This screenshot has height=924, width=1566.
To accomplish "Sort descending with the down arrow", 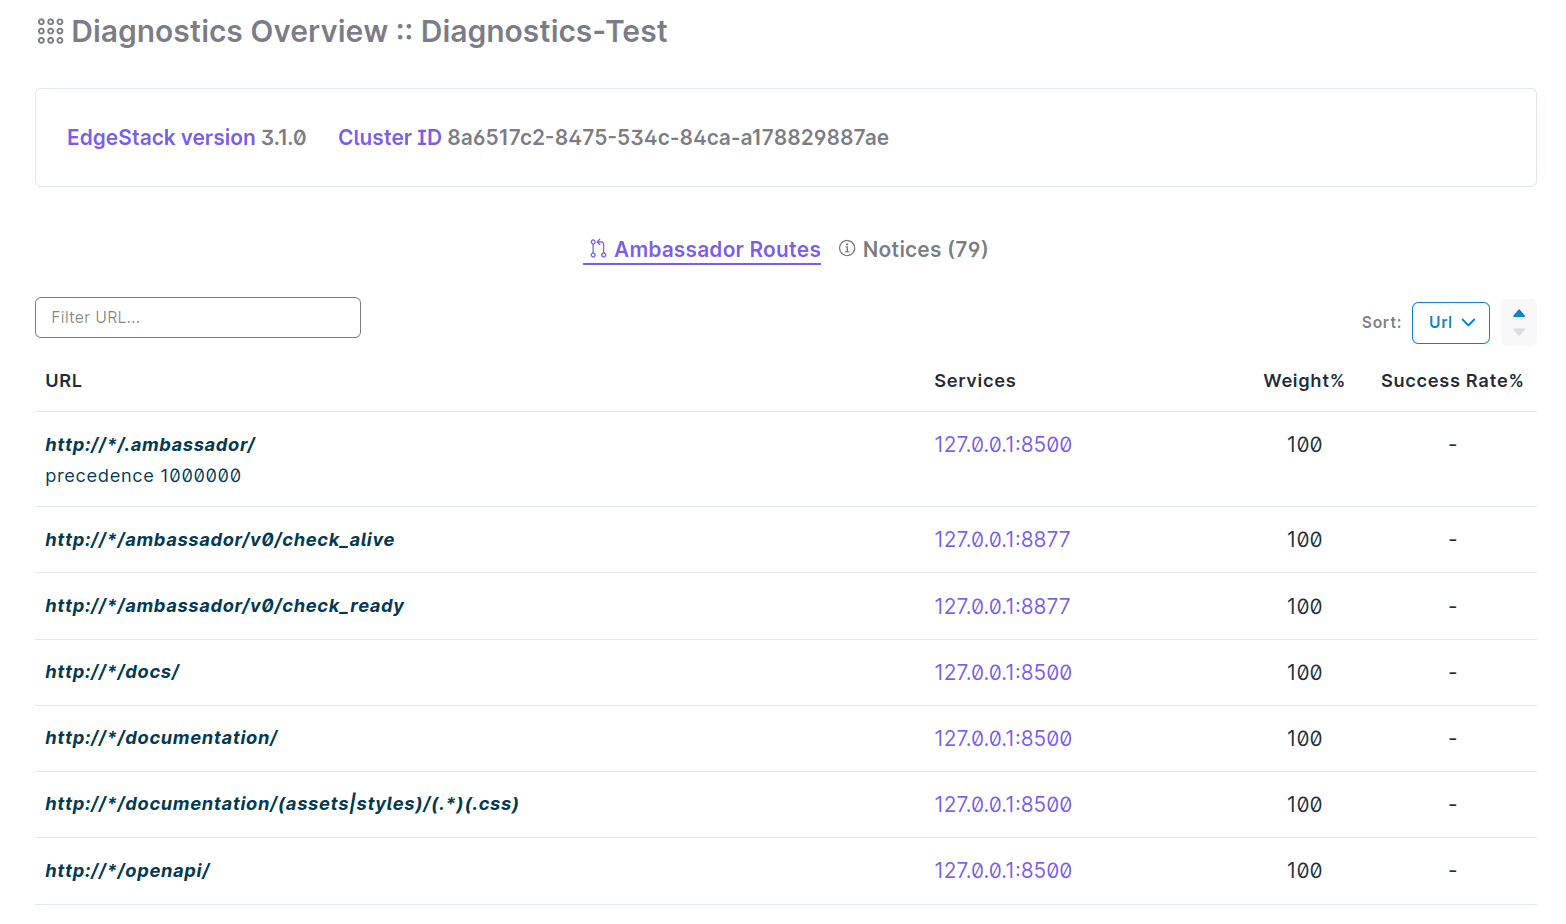I will tap(1519, 332).
